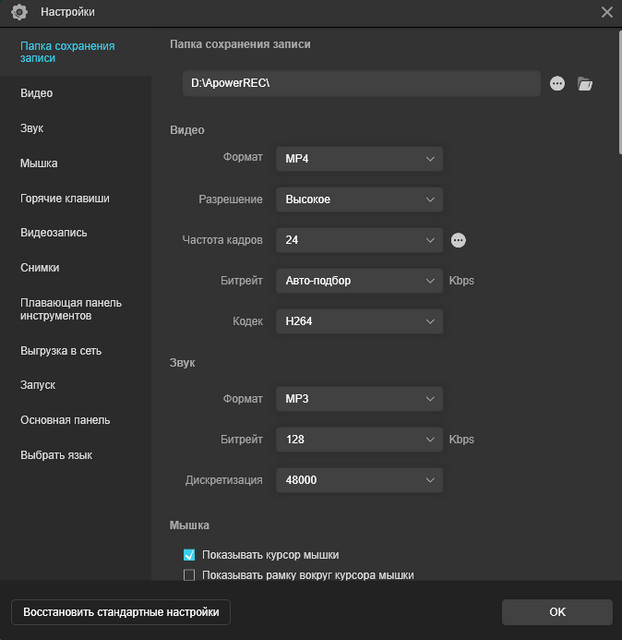The width and height of the screenshot is (622, 640).
Task: Open the folder icon next to save path
Action: click(x=585, y=84)
